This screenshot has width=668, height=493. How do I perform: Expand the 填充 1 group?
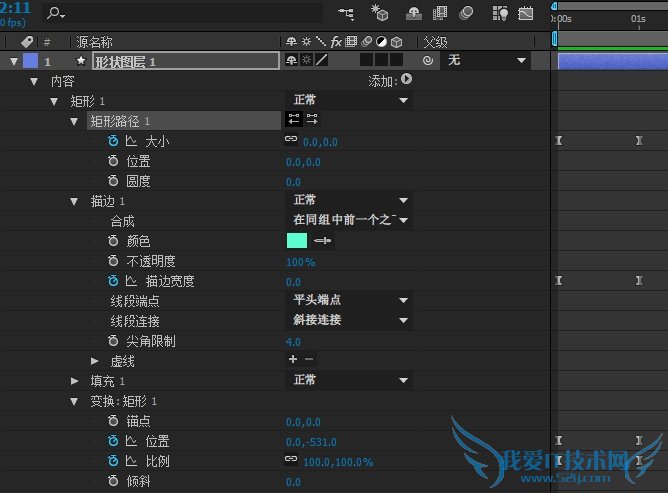coord(74,381)
